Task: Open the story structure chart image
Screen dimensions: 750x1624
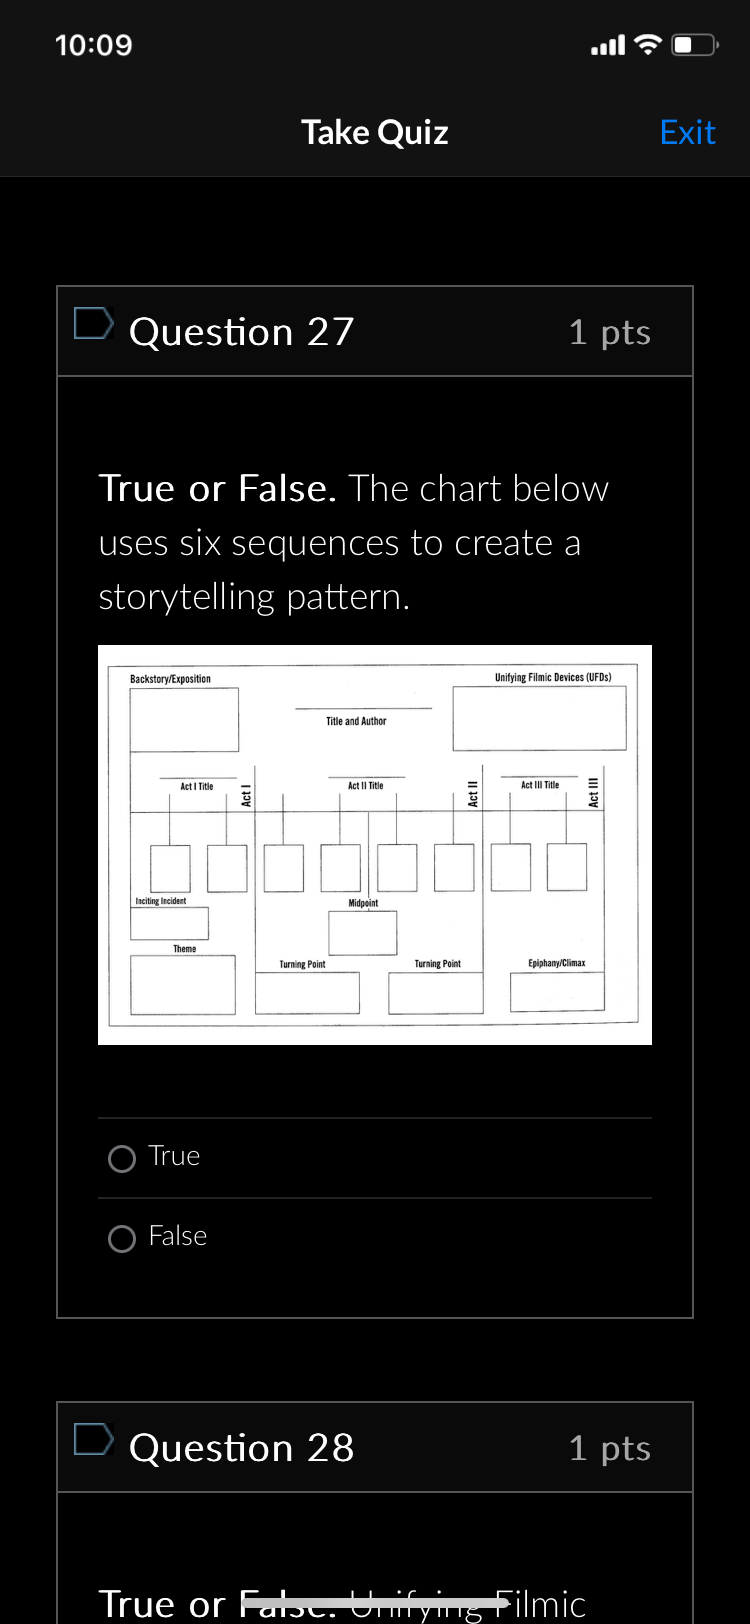Action: pos(374,843)
